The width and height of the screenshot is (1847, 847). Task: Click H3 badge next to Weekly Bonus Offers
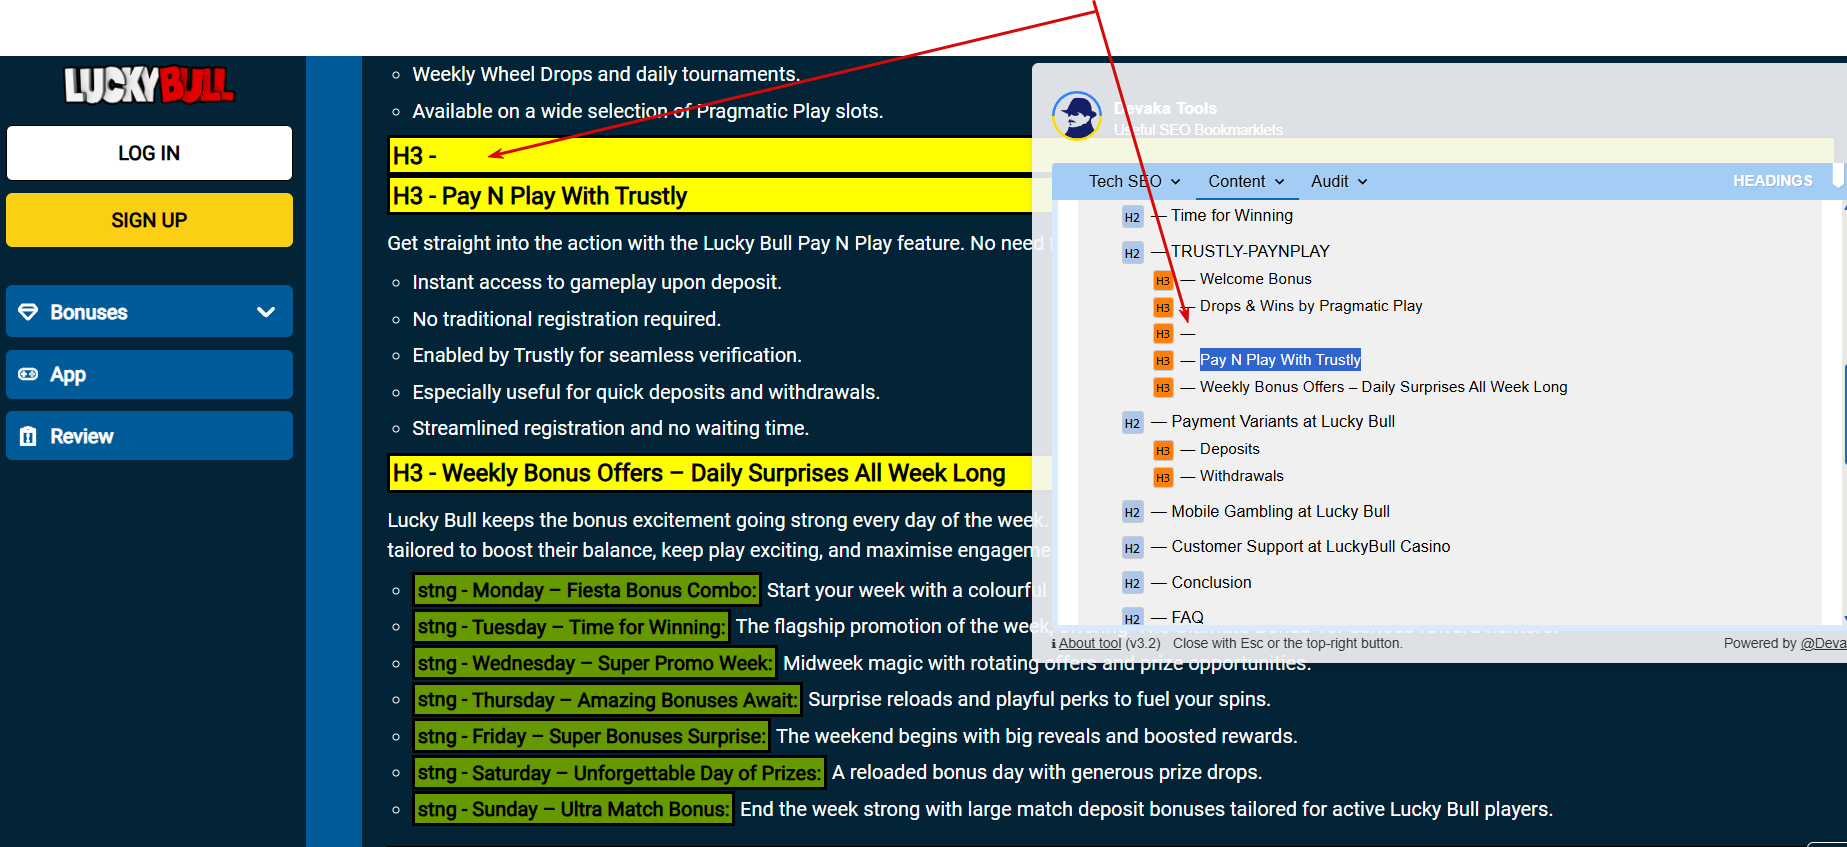pos(1163,388)
